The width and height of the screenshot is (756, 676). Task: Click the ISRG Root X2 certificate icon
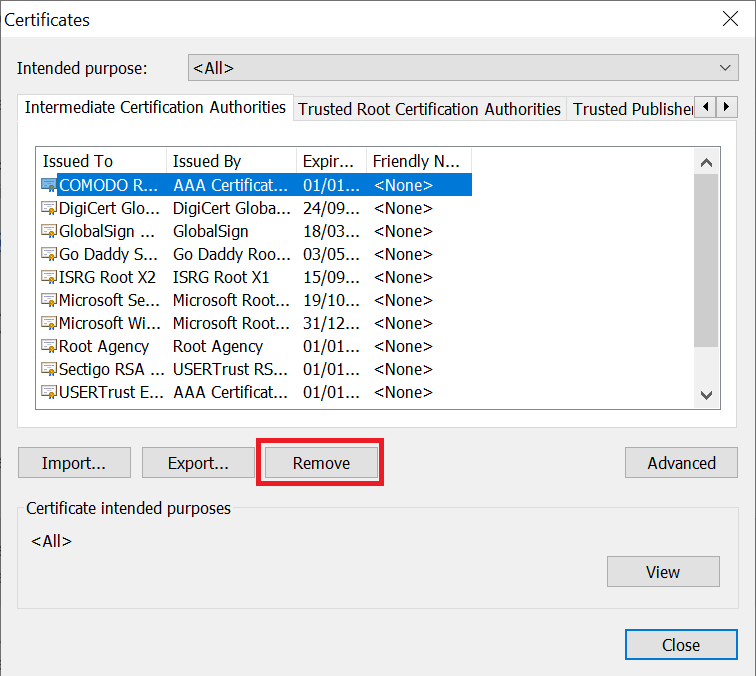(x=49, y=277)
